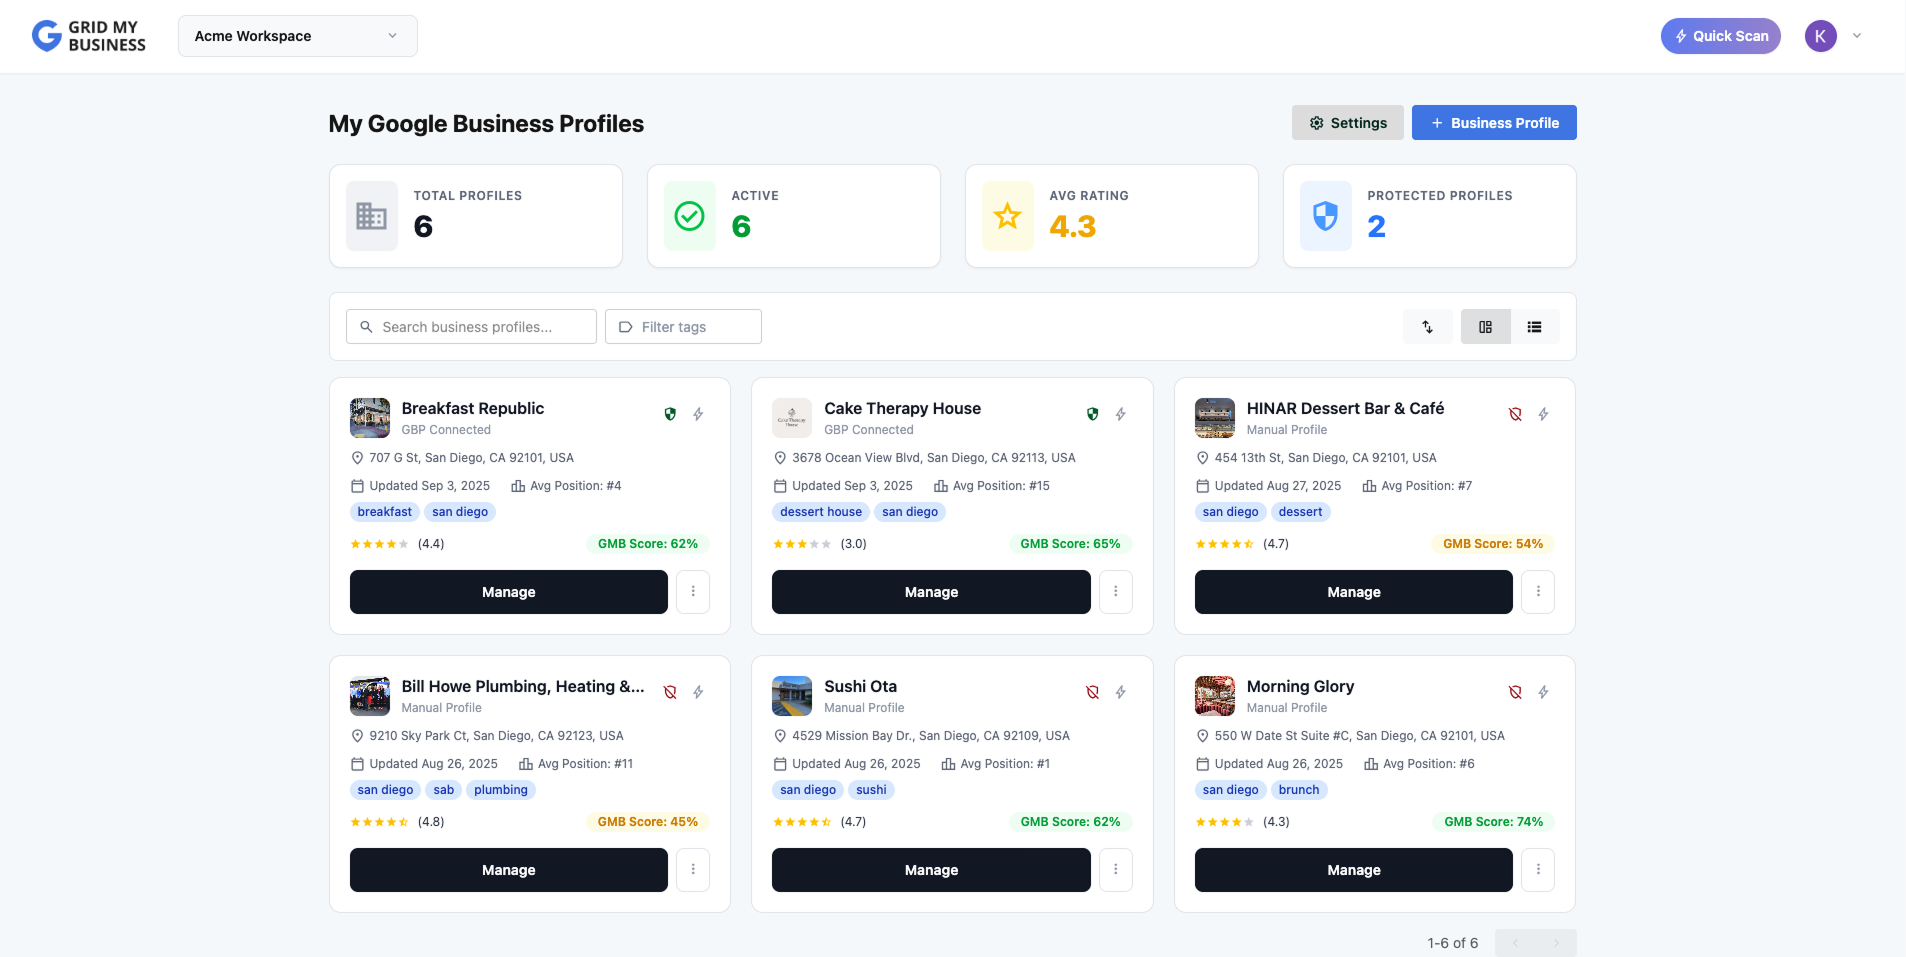Go to previous page of profiles
This screenshot has width=1906, height=957.
click(1515, 943)
